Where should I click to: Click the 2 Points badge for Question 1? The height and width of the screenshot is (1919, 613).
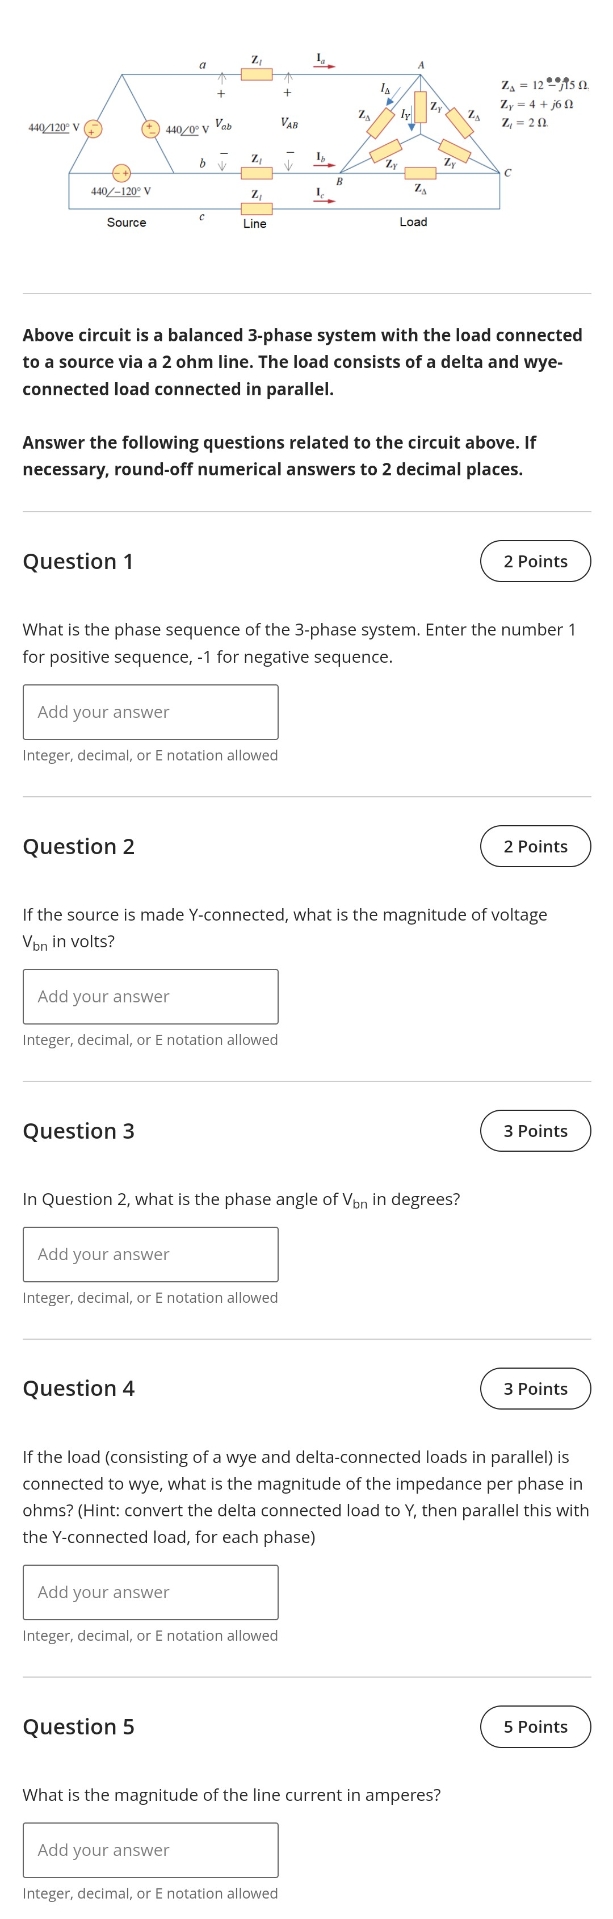(536, 561)
